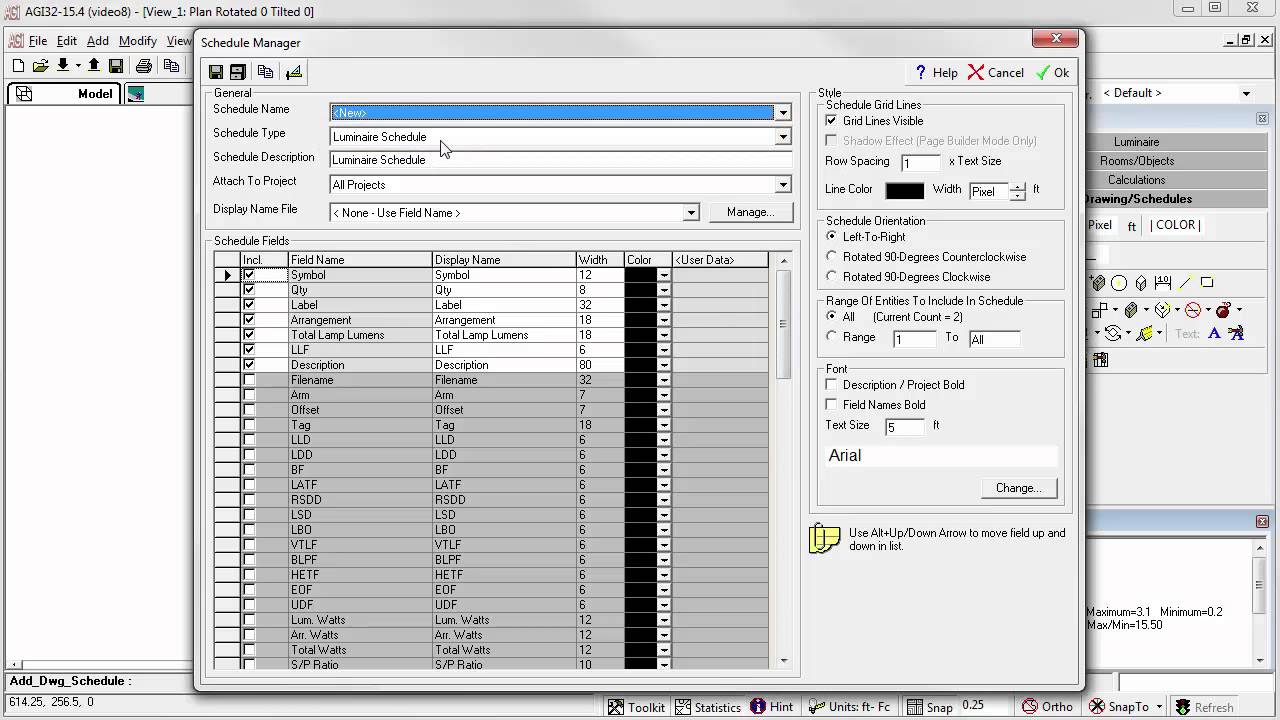Uncheck Grid Lines Visible checkbox
This screenshot has width=1280, height=720.
831,121
